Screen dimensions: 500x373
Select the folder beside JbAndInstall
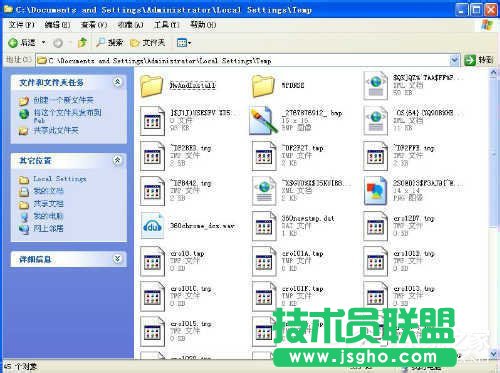[263, 86]
